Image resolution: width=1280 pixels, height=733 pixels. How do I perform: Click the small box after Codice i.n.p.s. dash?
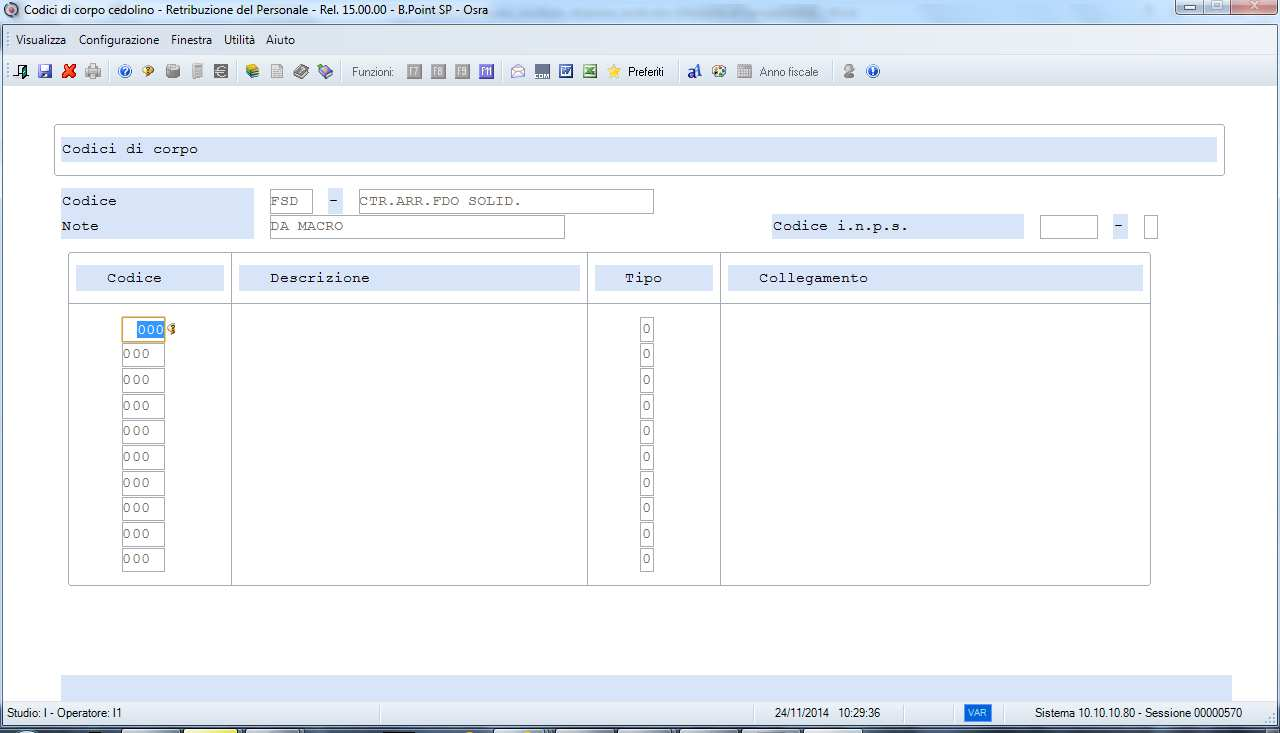[1151, 227]
